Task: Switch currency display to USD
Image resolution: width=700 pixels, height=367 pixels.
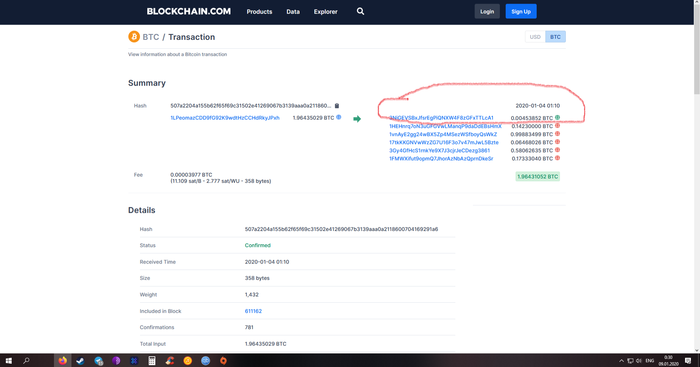Action: (x=535, y=37)
